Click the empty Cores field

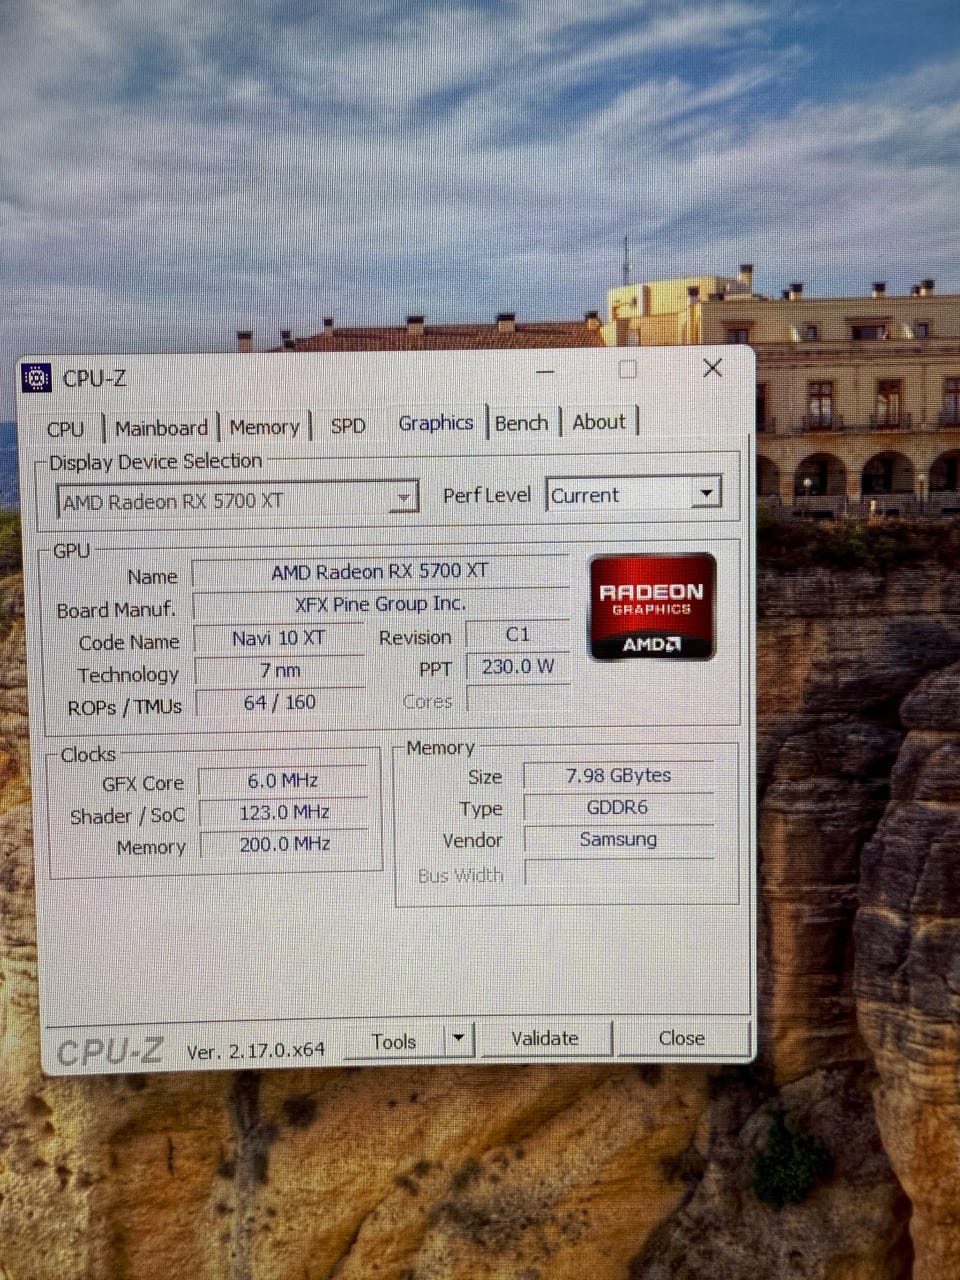click(x=518, y=699)
